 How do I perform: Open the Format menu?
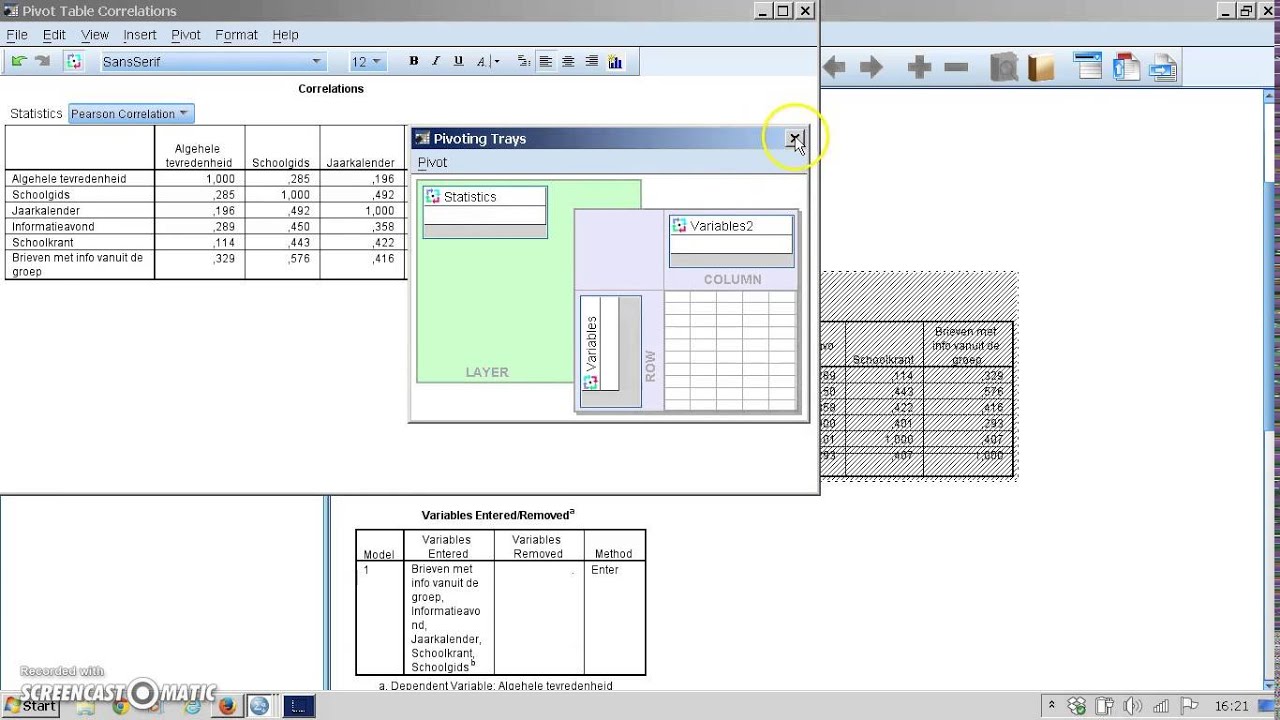click(237, 34)
